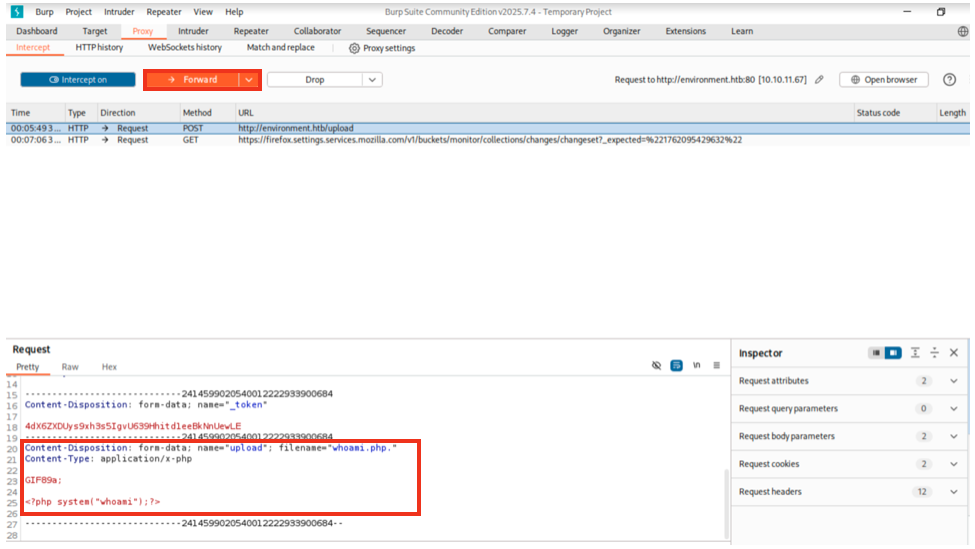This screenshot has width=975, height=549.
Task: Open Request panel hamburger menu
Action: point(716,366)
